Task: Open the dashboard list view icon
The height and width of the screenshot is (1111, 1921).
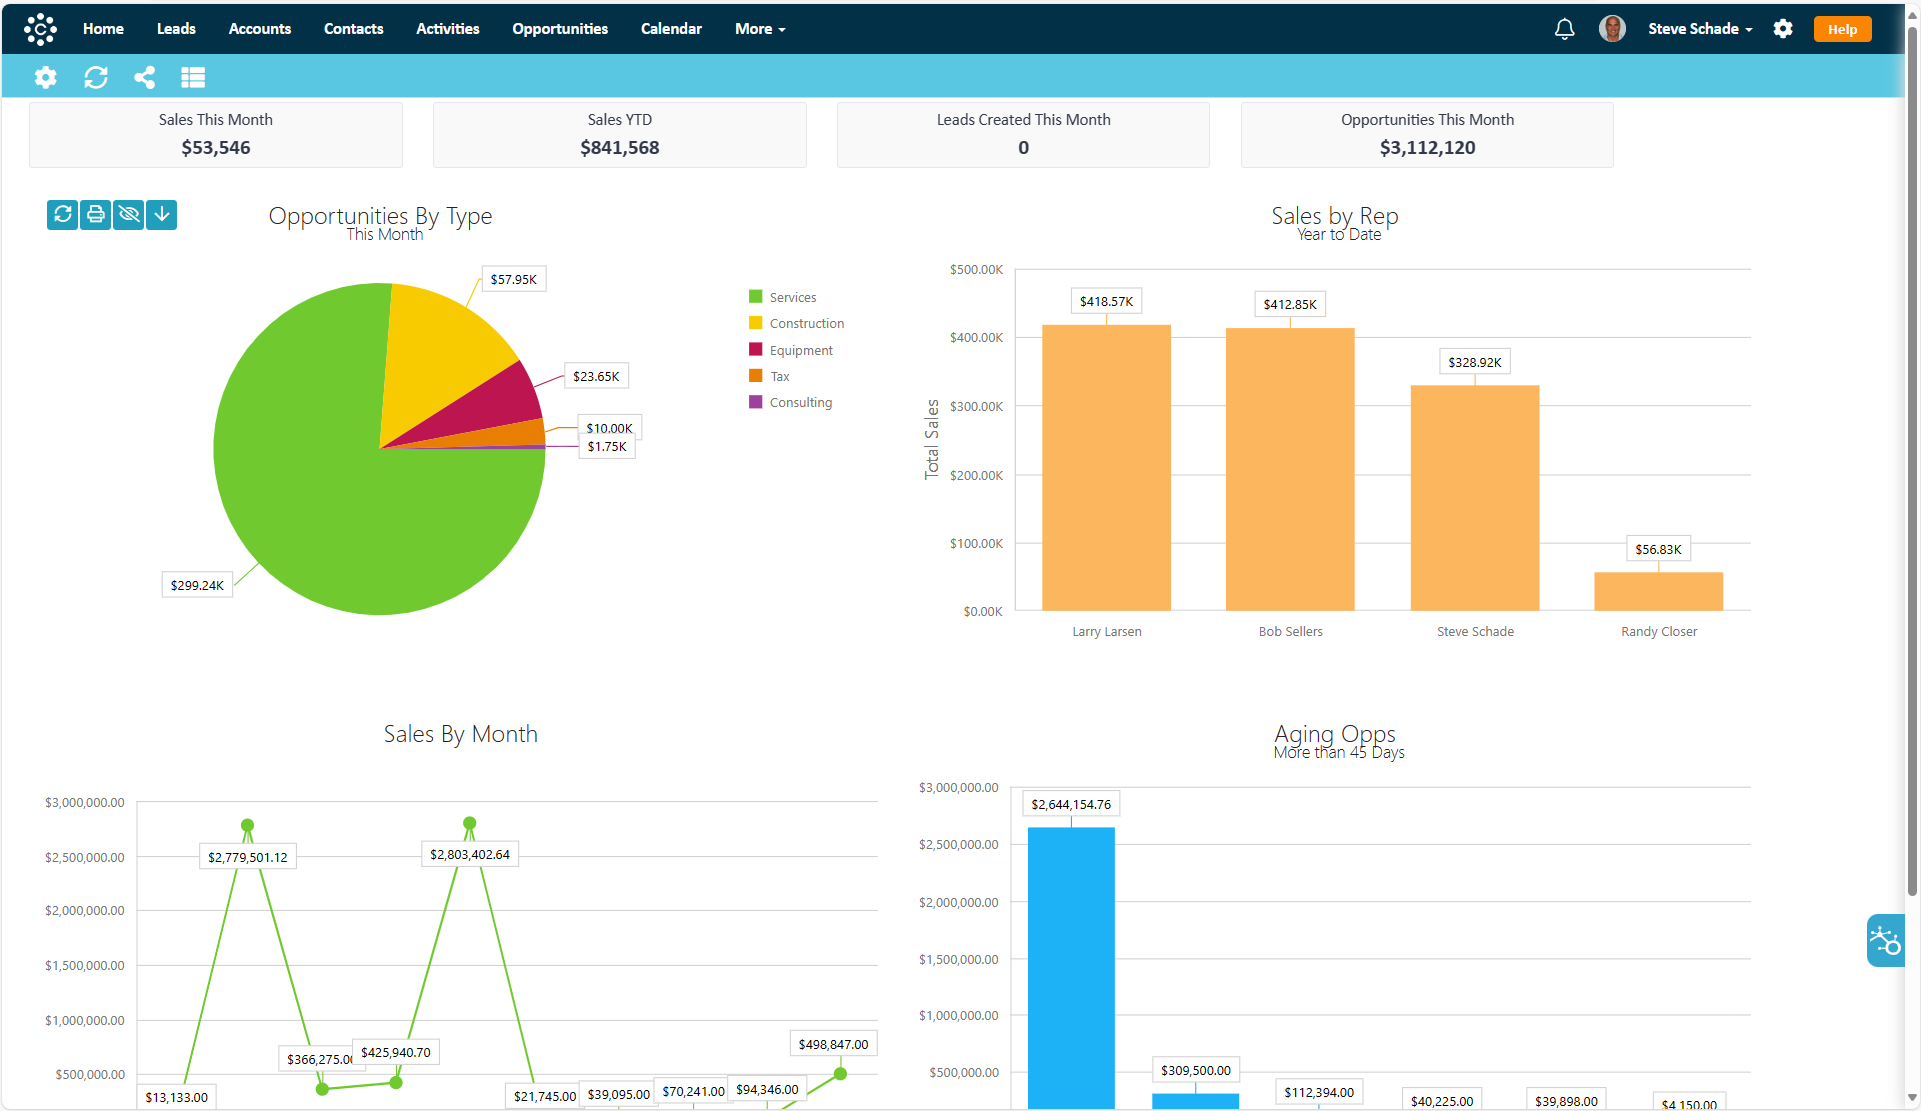Action: tap(193, 77)
